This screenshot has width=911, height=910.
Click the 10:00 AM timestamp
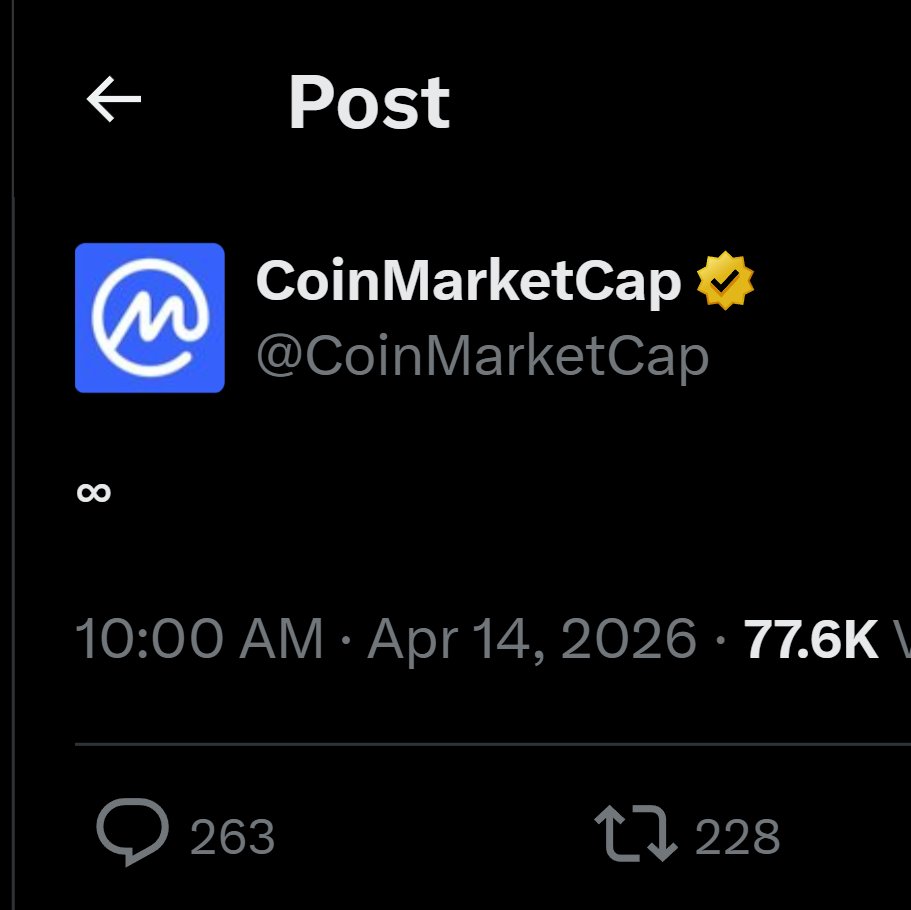pyautogui.click(x=200, y=638)
